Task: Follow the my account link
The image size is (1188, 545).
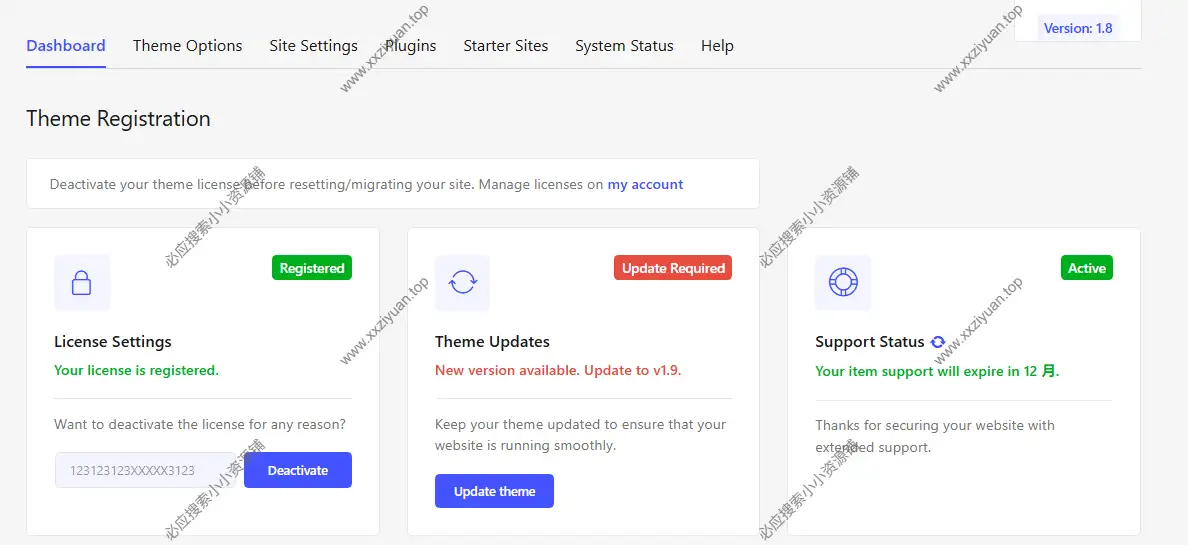Action: 645,184
